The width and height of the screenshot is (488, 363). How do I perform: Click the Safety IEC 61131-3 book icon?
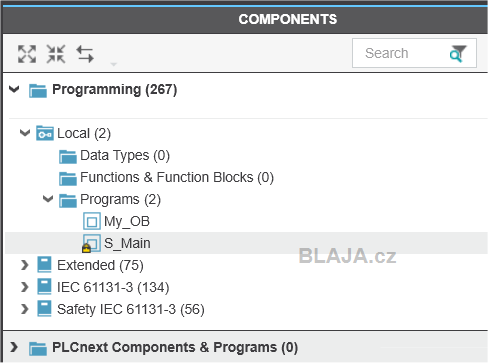coord(44,309)
